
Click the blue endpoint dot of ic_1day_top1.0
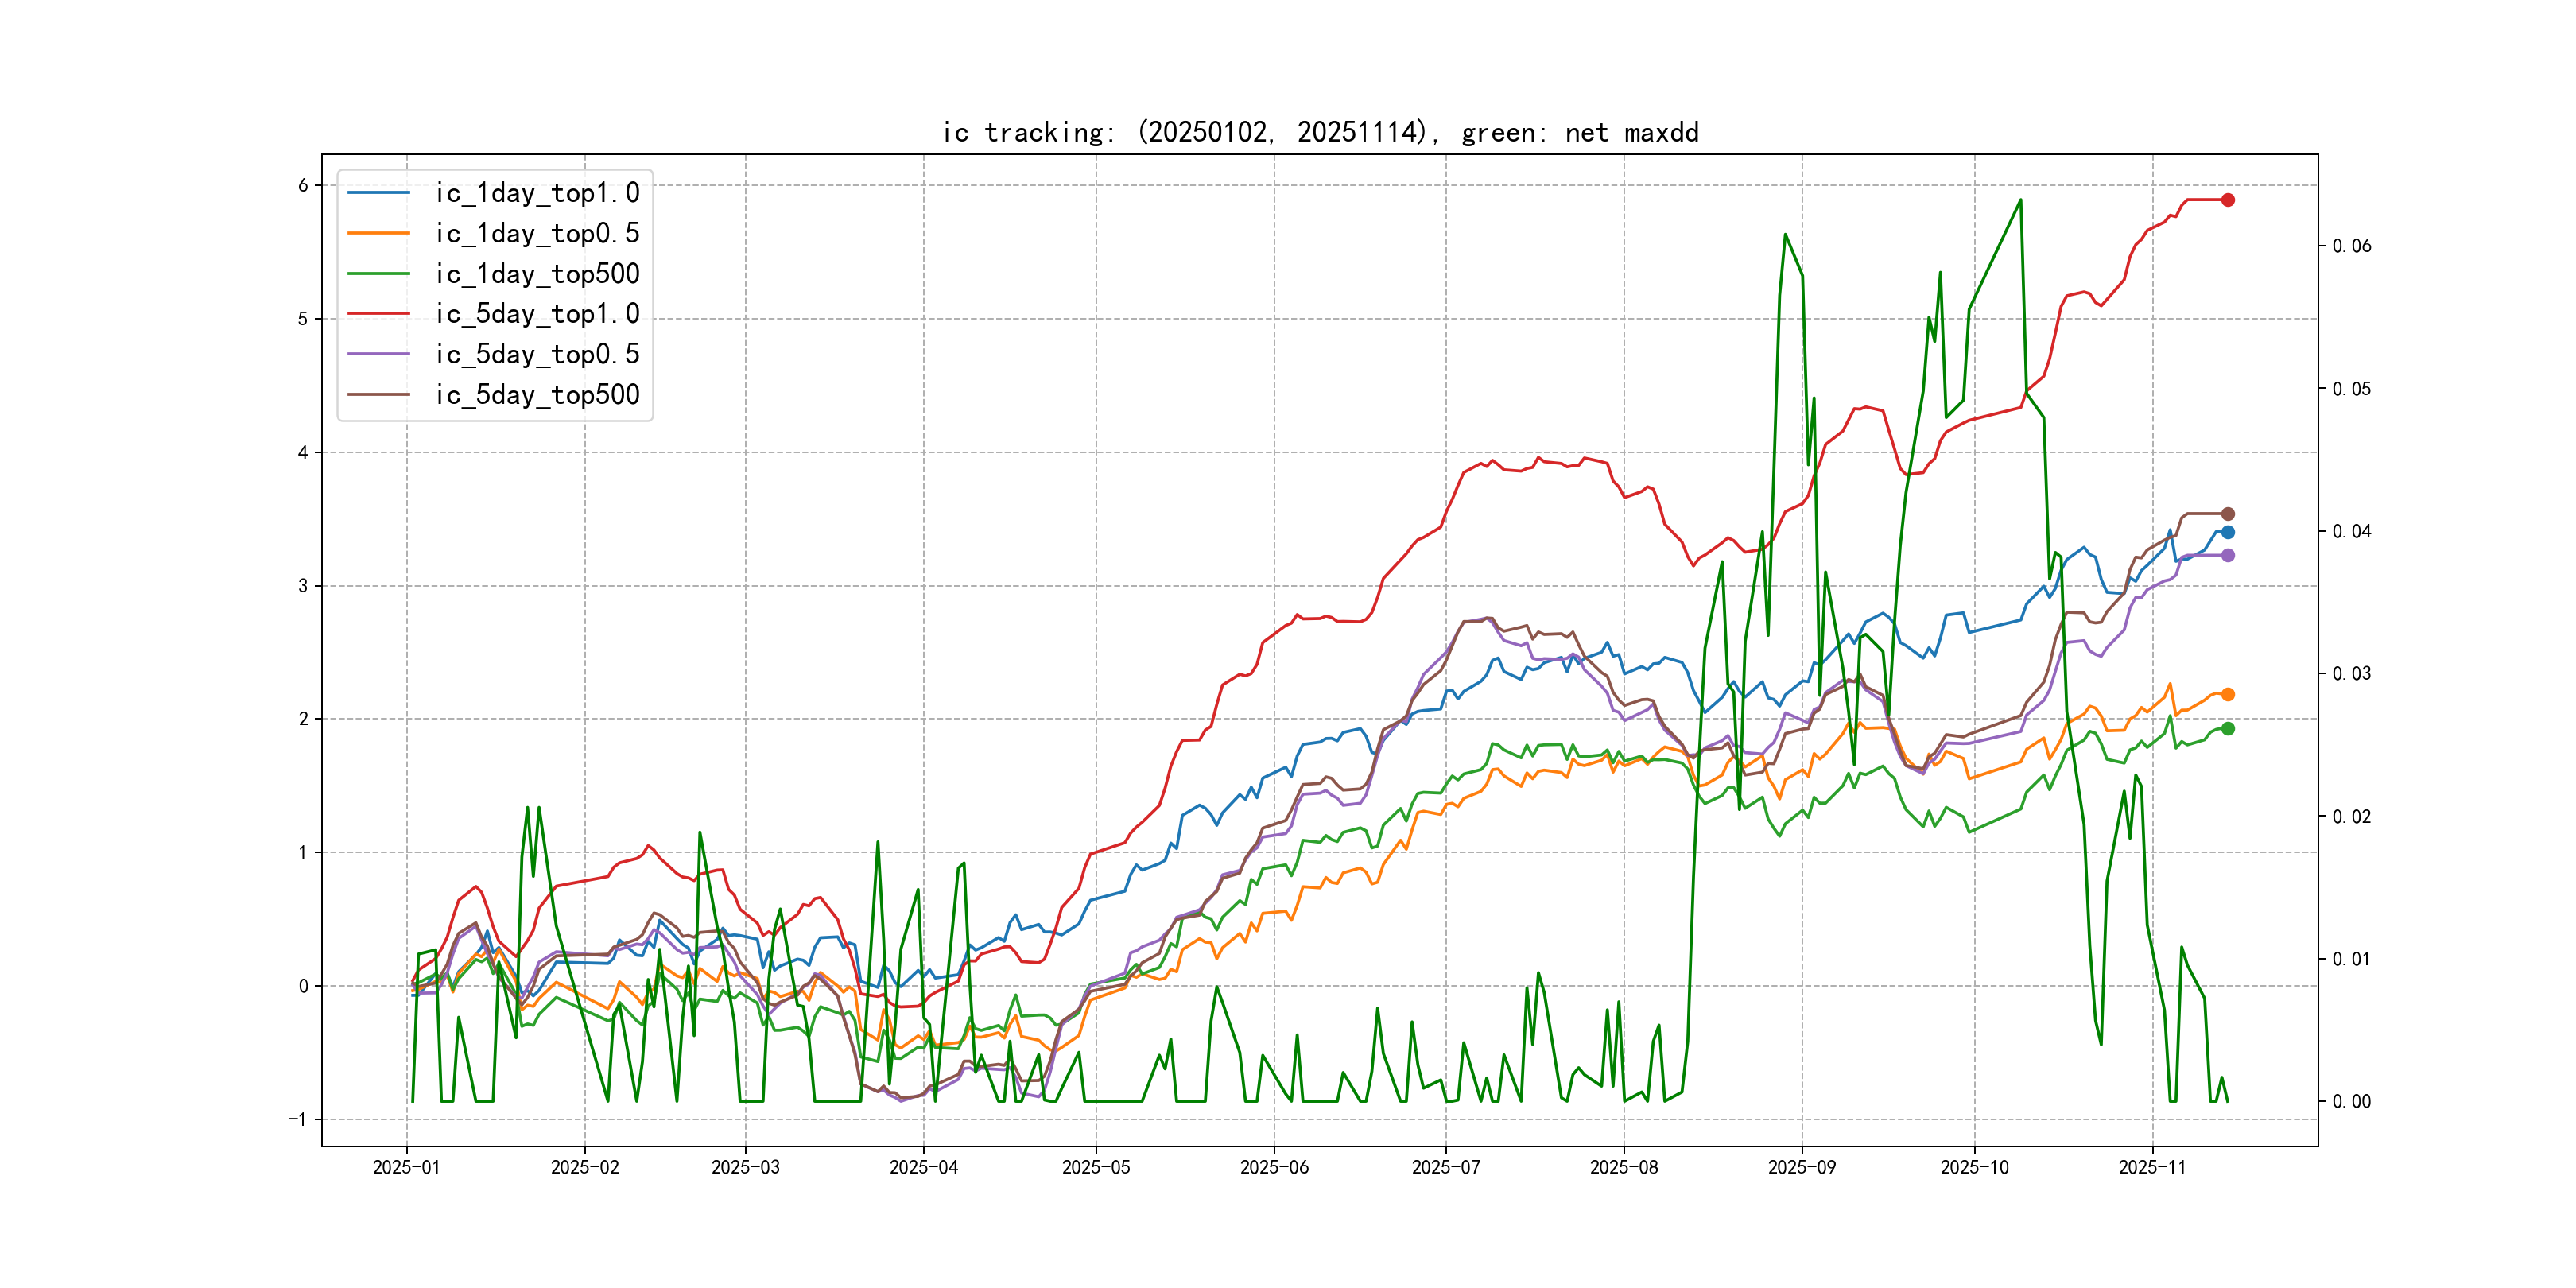pos(2227,532)
